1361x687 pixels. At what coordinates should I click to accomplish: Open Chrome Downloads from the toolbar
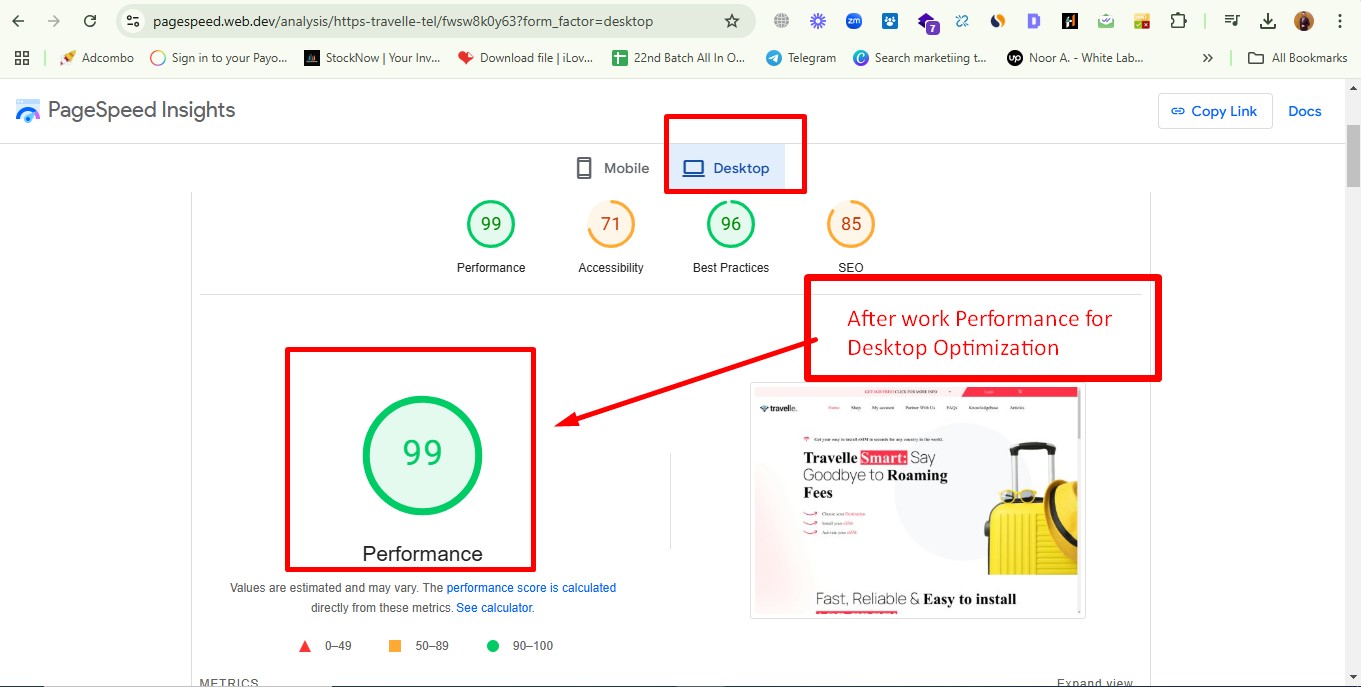point(1268,21)
